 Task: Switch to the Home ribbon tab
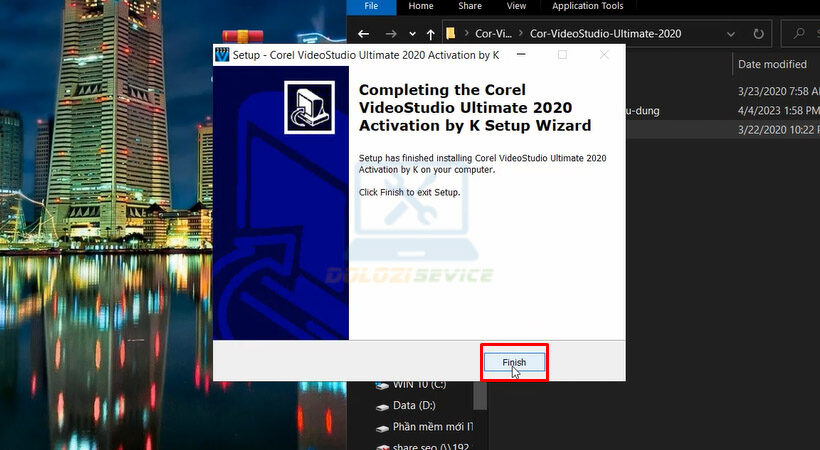tap(421, 6)
